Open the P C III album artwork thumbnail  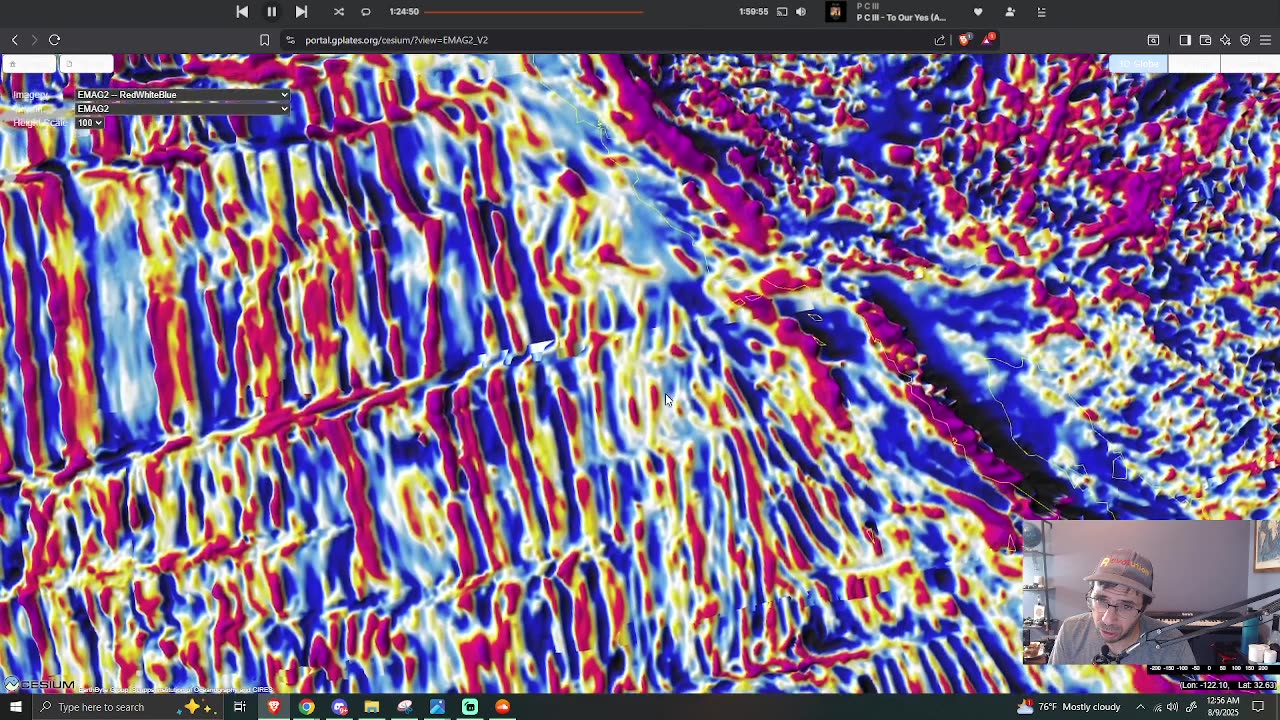[x=836, y=12]
